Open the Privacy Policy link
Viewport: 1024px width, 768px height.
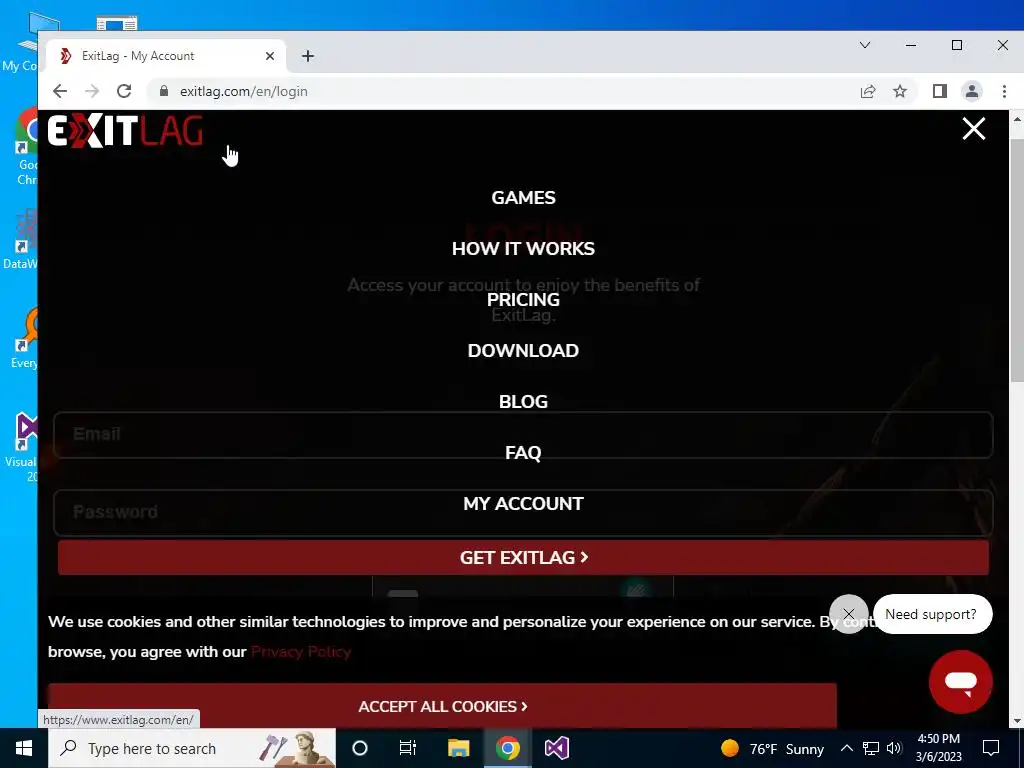[300, 652]
